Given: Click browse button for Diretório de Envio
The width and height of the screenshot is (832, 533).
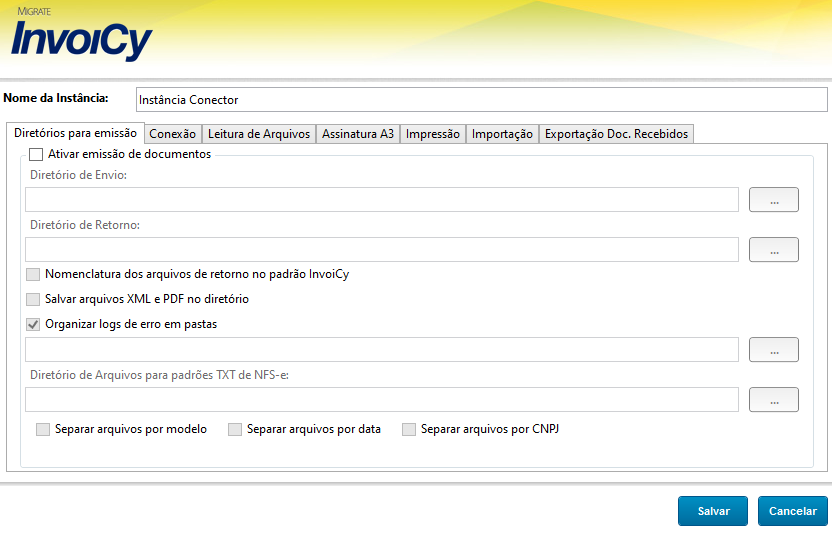Looking at the screenshot, I should pos(773,200).
